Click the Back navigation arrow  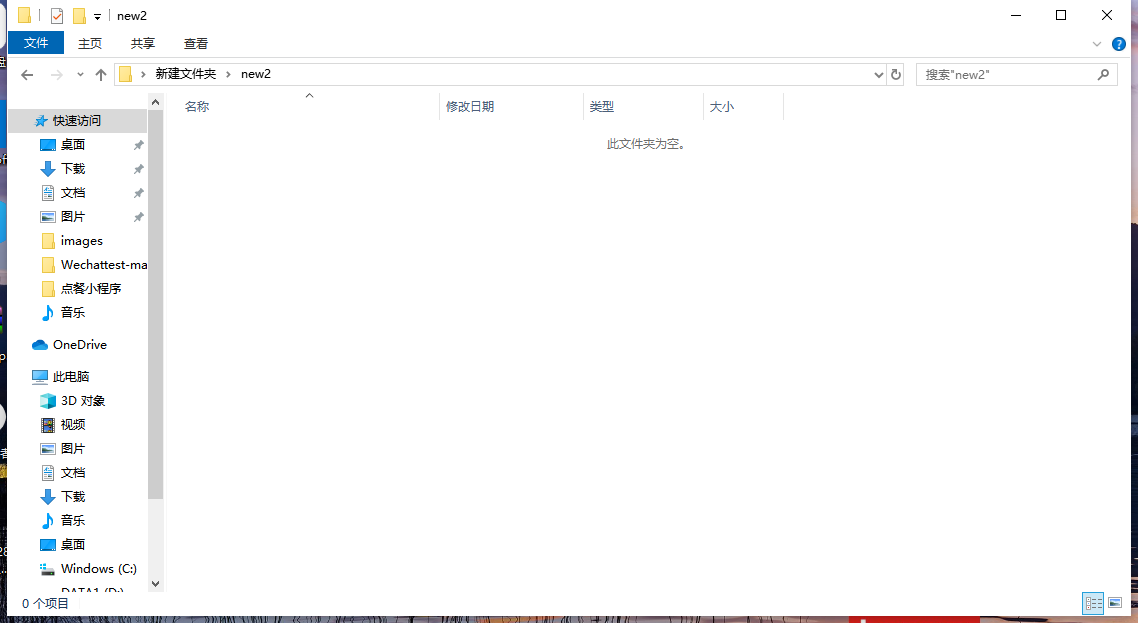point(26,74)
